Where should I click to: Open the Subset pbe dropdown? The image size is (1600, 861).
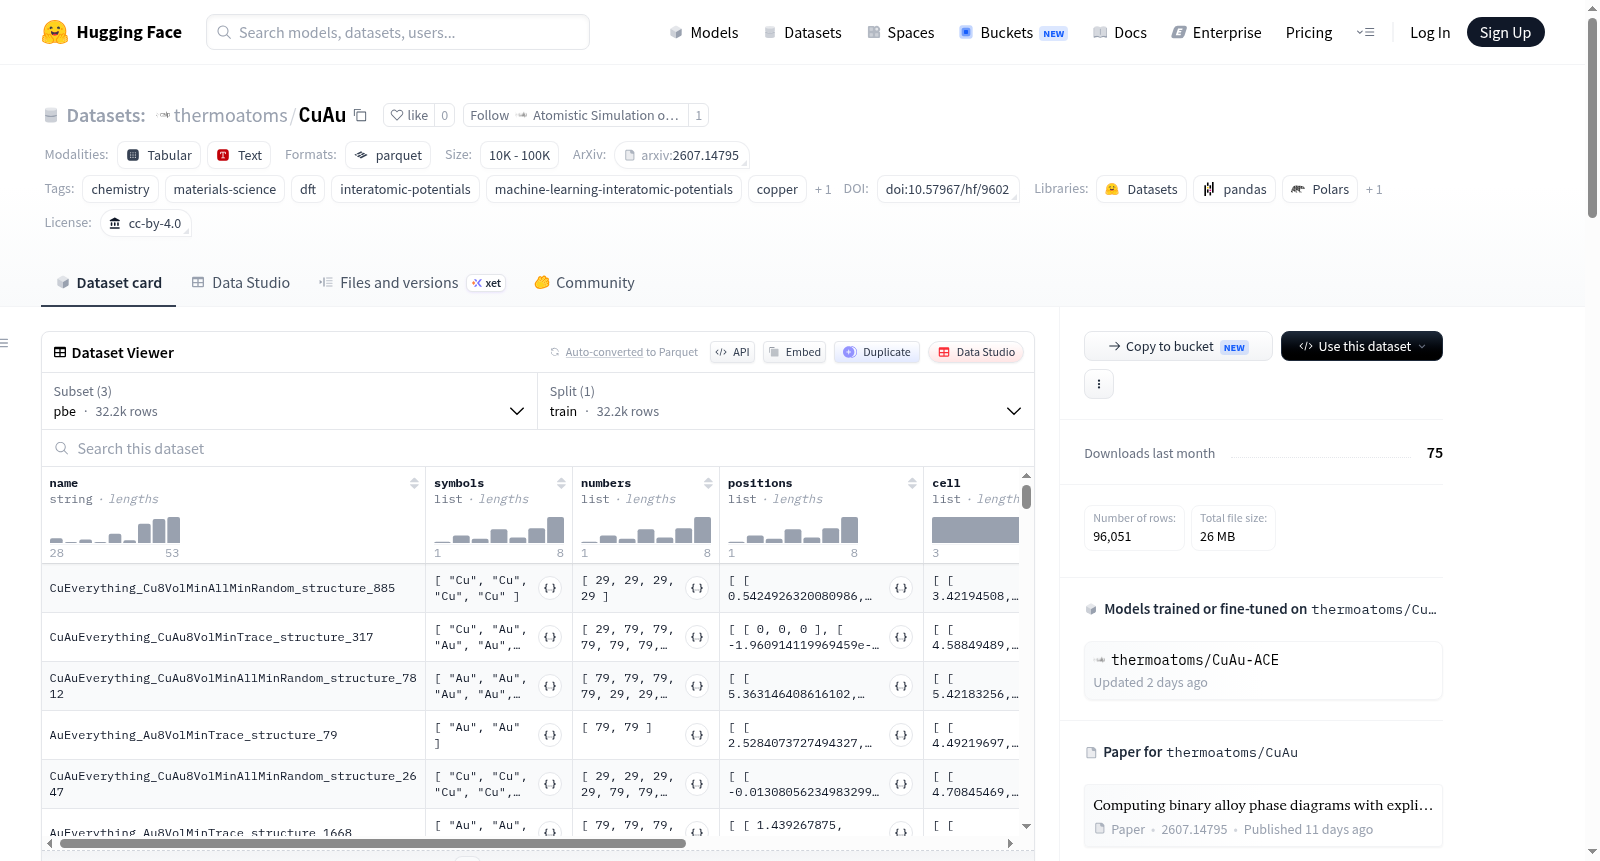click(x=289, y=401)
